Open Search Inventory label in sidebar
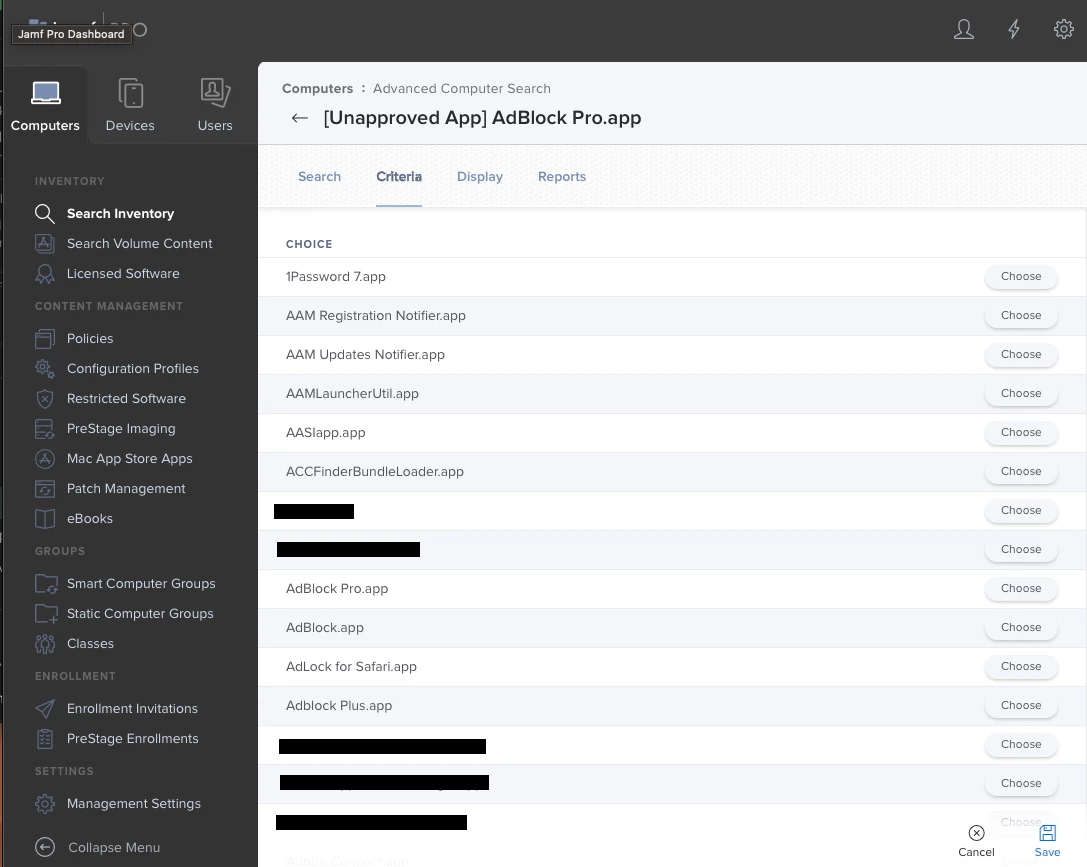Screen dimensions: 1087x867 pyautogui.click(x=121, y=213)
